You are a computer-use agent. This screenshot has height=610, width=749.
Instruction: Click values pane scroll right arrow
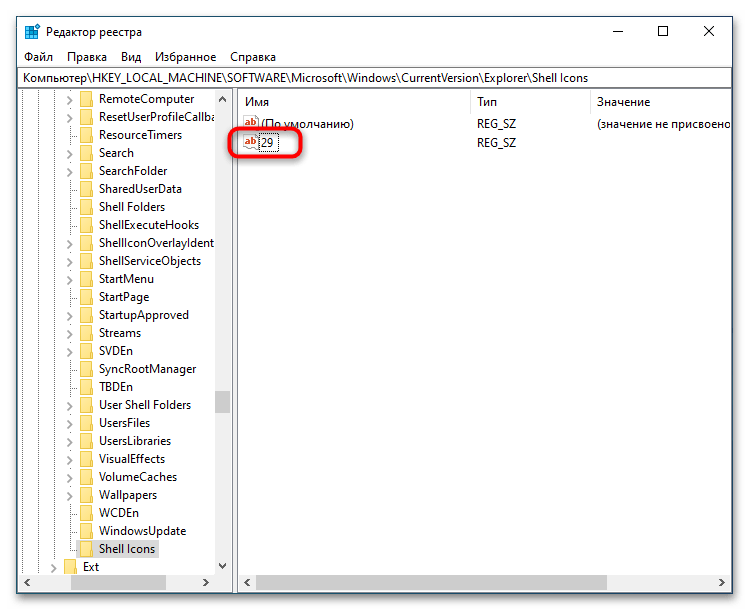click(x=722, y=582)
